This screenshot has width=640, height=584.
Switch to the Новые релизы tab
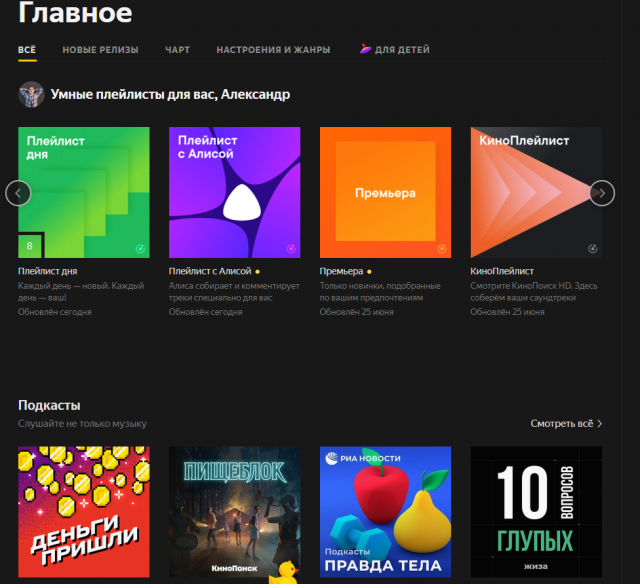click(100, 50)
